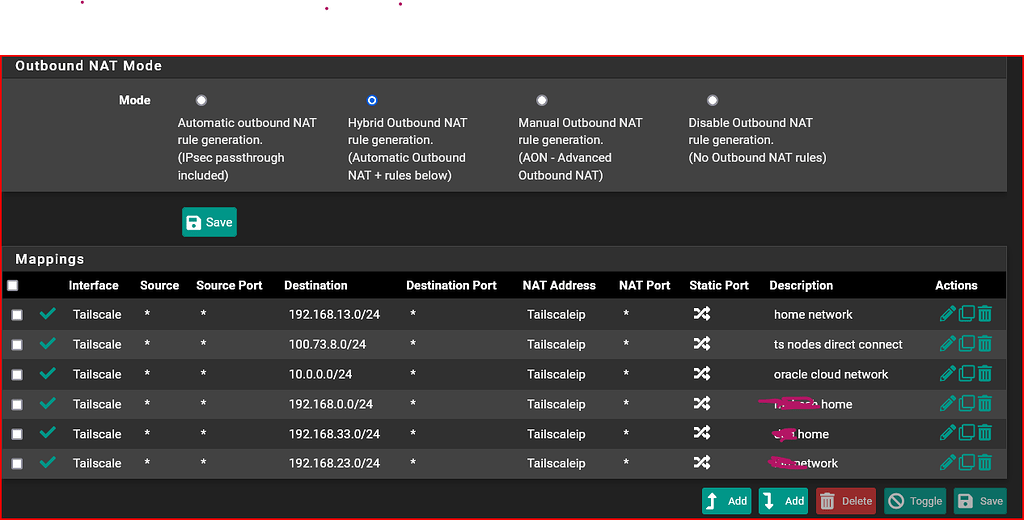This screenshot has width=1024, height=520.
Task: Edit the 192.168.33.0/24 mapping
Action: [x=947, y=434]
